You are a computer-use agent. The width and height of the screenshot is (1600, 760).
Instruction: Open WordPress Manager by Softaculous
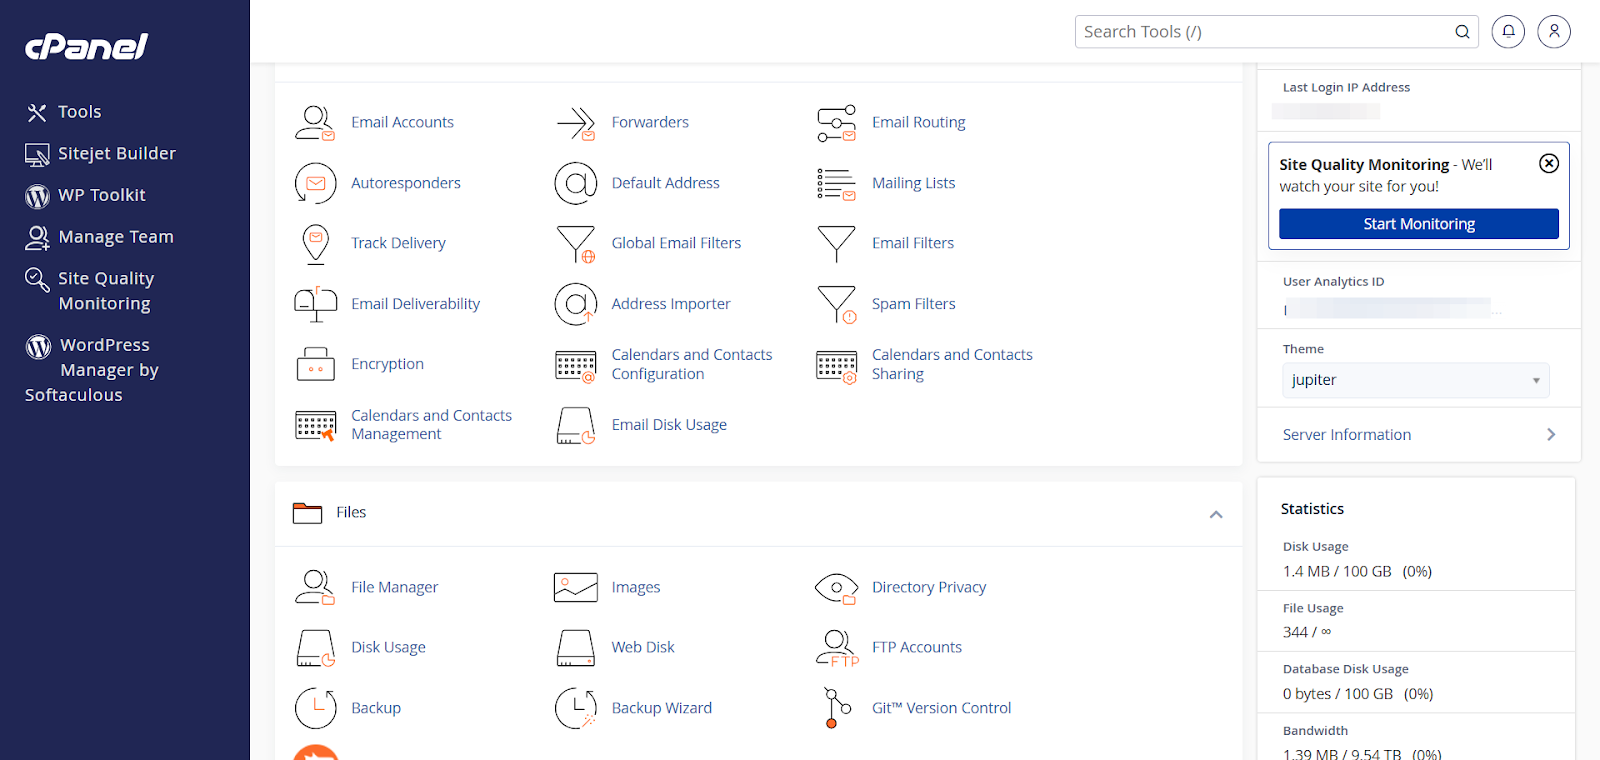[x=92, y=370]
